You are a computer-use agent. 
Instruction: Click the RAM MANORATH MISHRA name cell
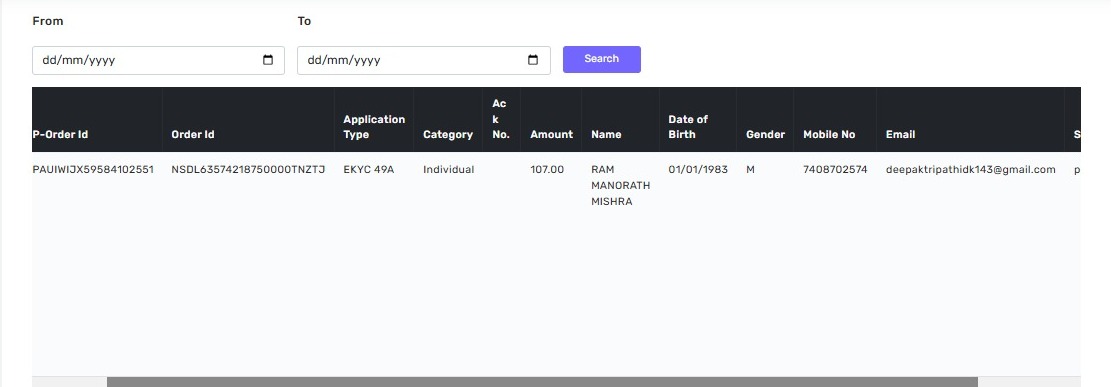pos(620,186)
